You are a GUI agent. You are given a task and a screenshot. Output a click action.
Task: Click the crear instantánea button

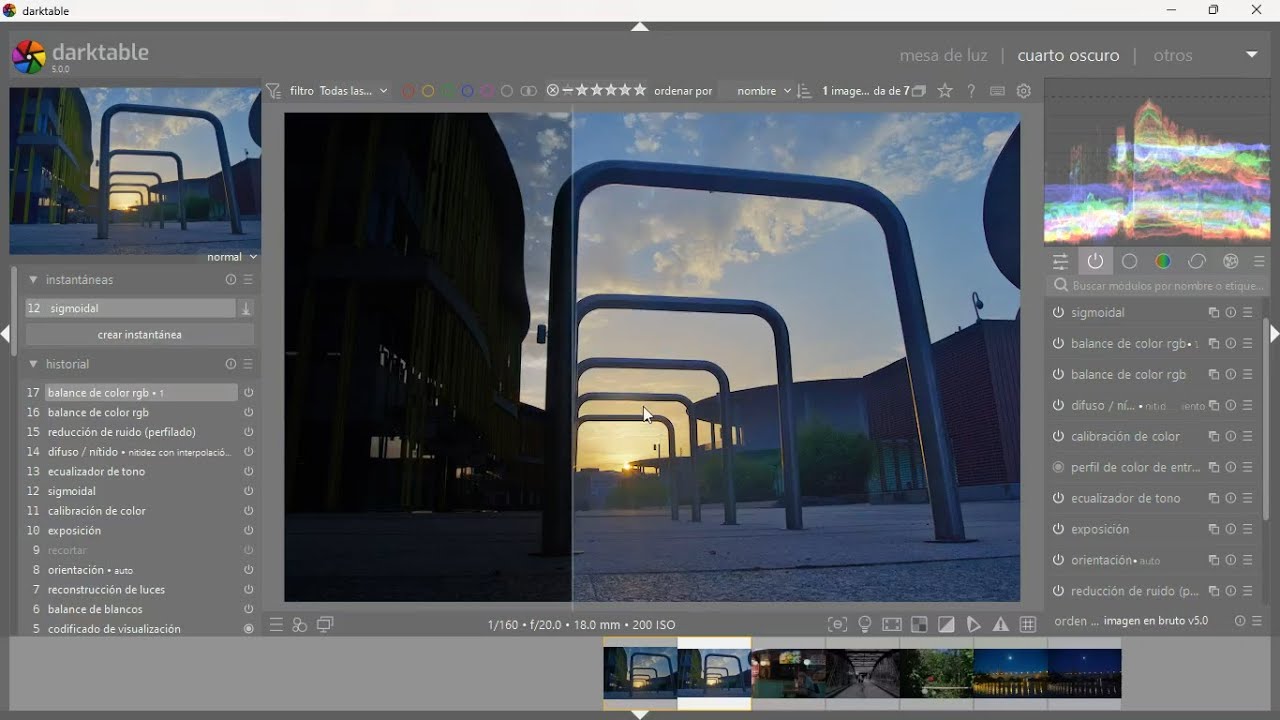139,335
